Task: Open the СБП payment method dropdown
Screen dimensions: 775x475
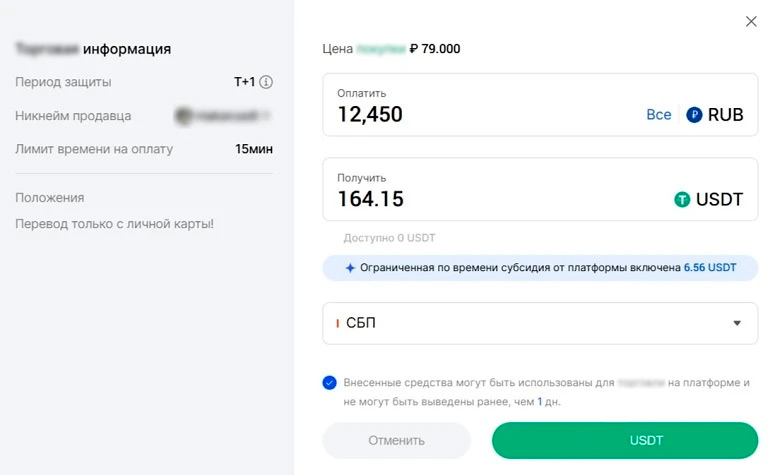Action: coord(540,324)
